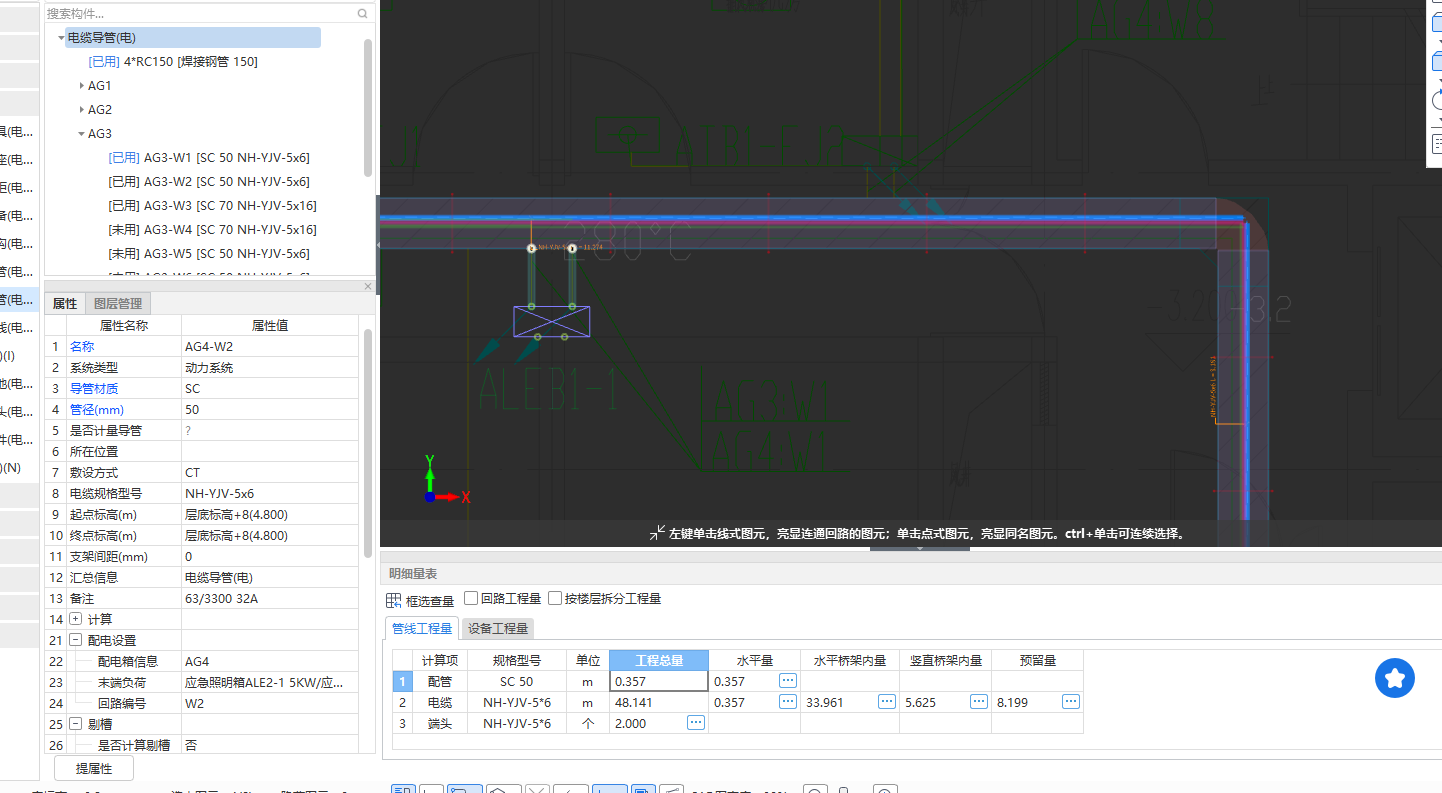Click the 配电箱信息 value AG4
This screenshot has width=1442, height=793.
pyautogui.click(x=270, y=661)
